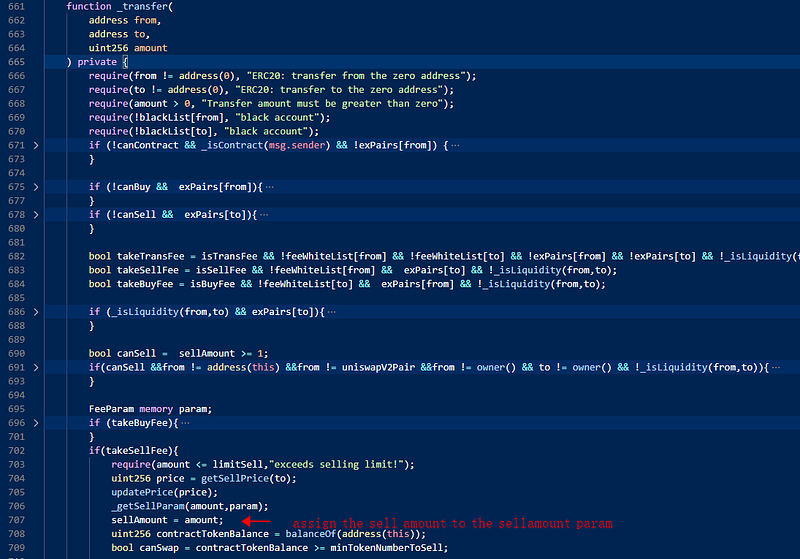Unfold the canSell block at line 678
Image resolution: width=800 pixels, height=559 pixels.
[37, 215]
